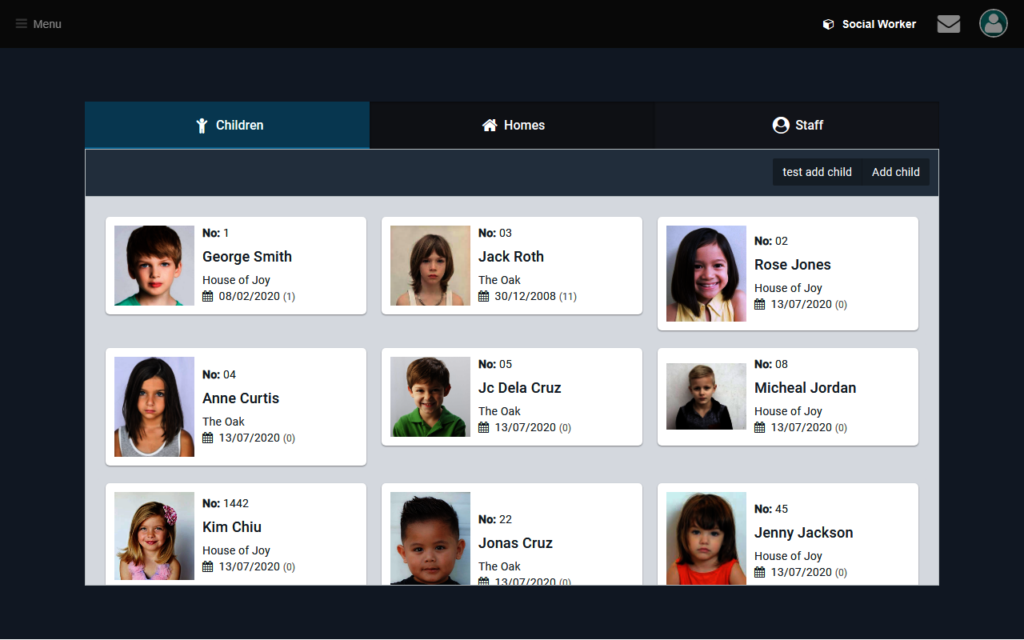Click calendar icon on Micheal Jordan card
Screen dimensions: 1024x640
760,428
